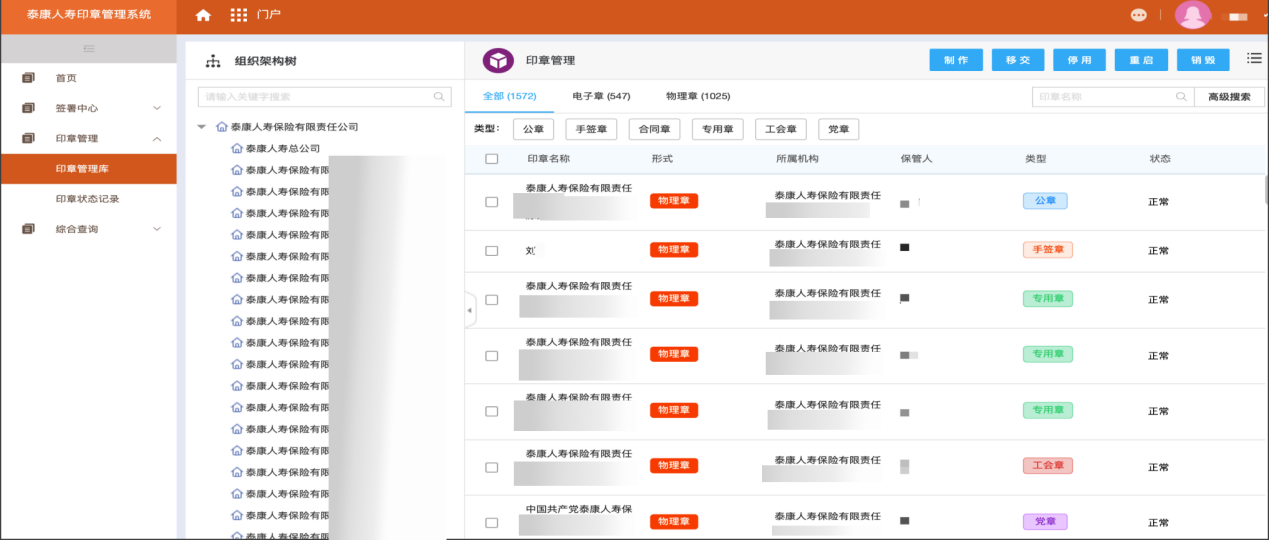Click the 泰康人寿印章管理系统 title
This screenshot has width=1269, height=540.
coord(89,15)
